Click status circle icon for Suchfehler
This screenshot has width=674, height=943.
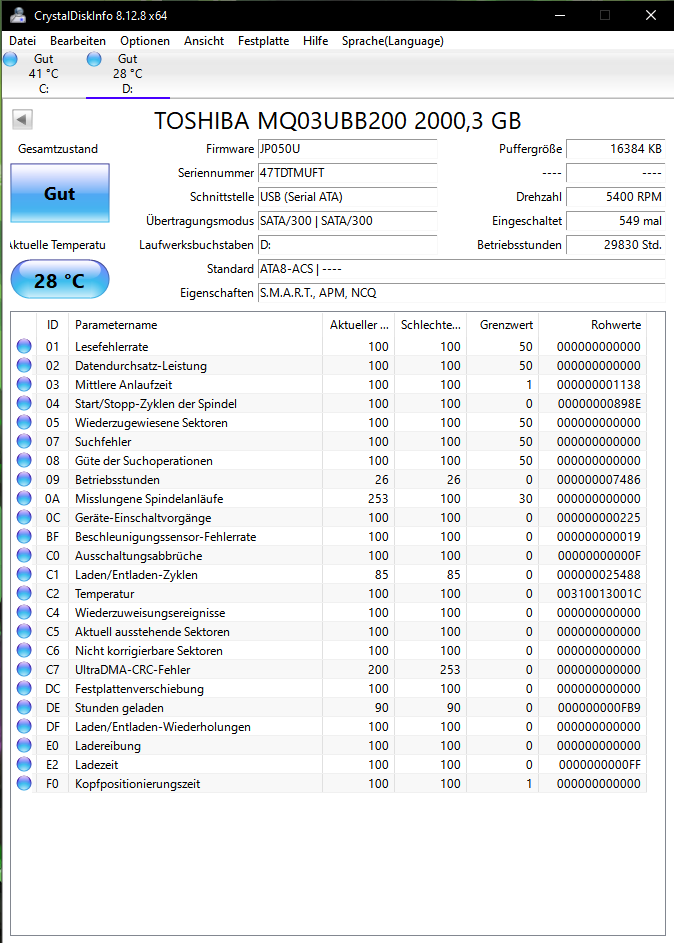coord(24,441)
